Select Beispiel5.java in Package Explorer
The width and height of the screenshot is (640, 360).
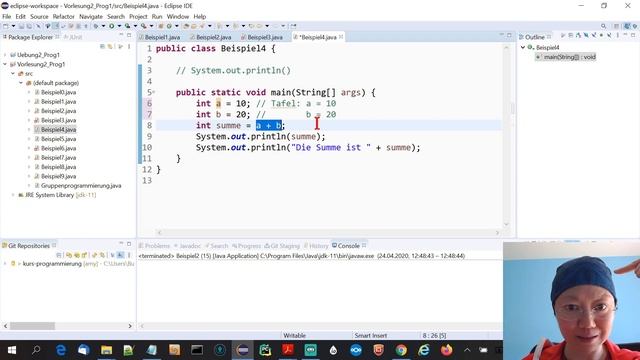click(58, 139)
